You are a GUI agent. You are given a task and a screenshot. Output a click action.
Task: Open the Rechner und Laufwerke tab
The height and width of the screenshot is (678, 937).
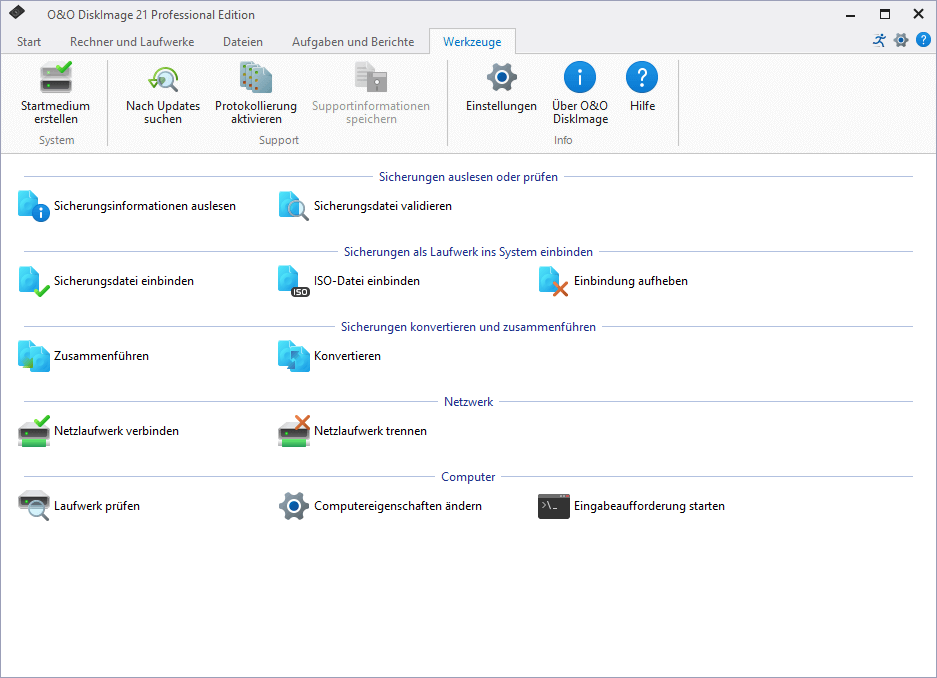pos(132,42)
